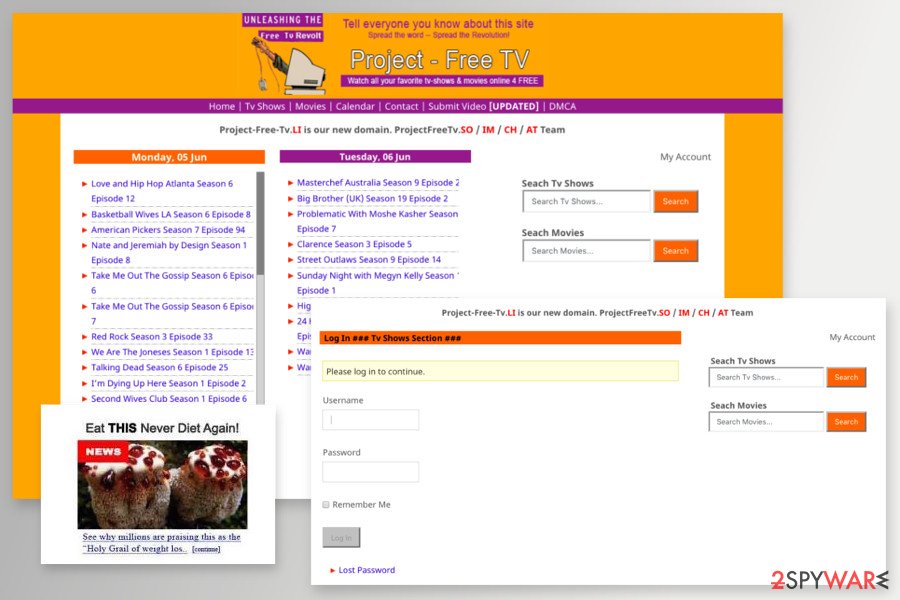Click Search Tv Shows field in login window

coord(767,377)
